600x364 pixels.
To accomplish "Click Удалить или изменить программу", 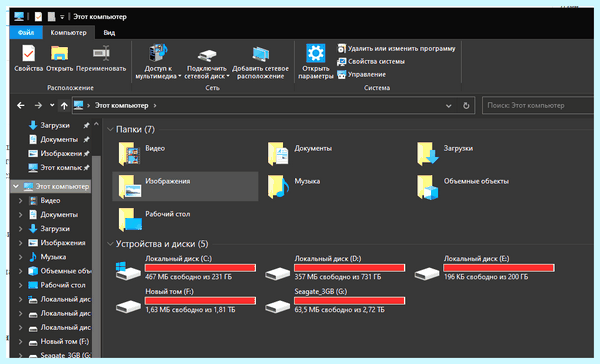I will click(396, 49).
